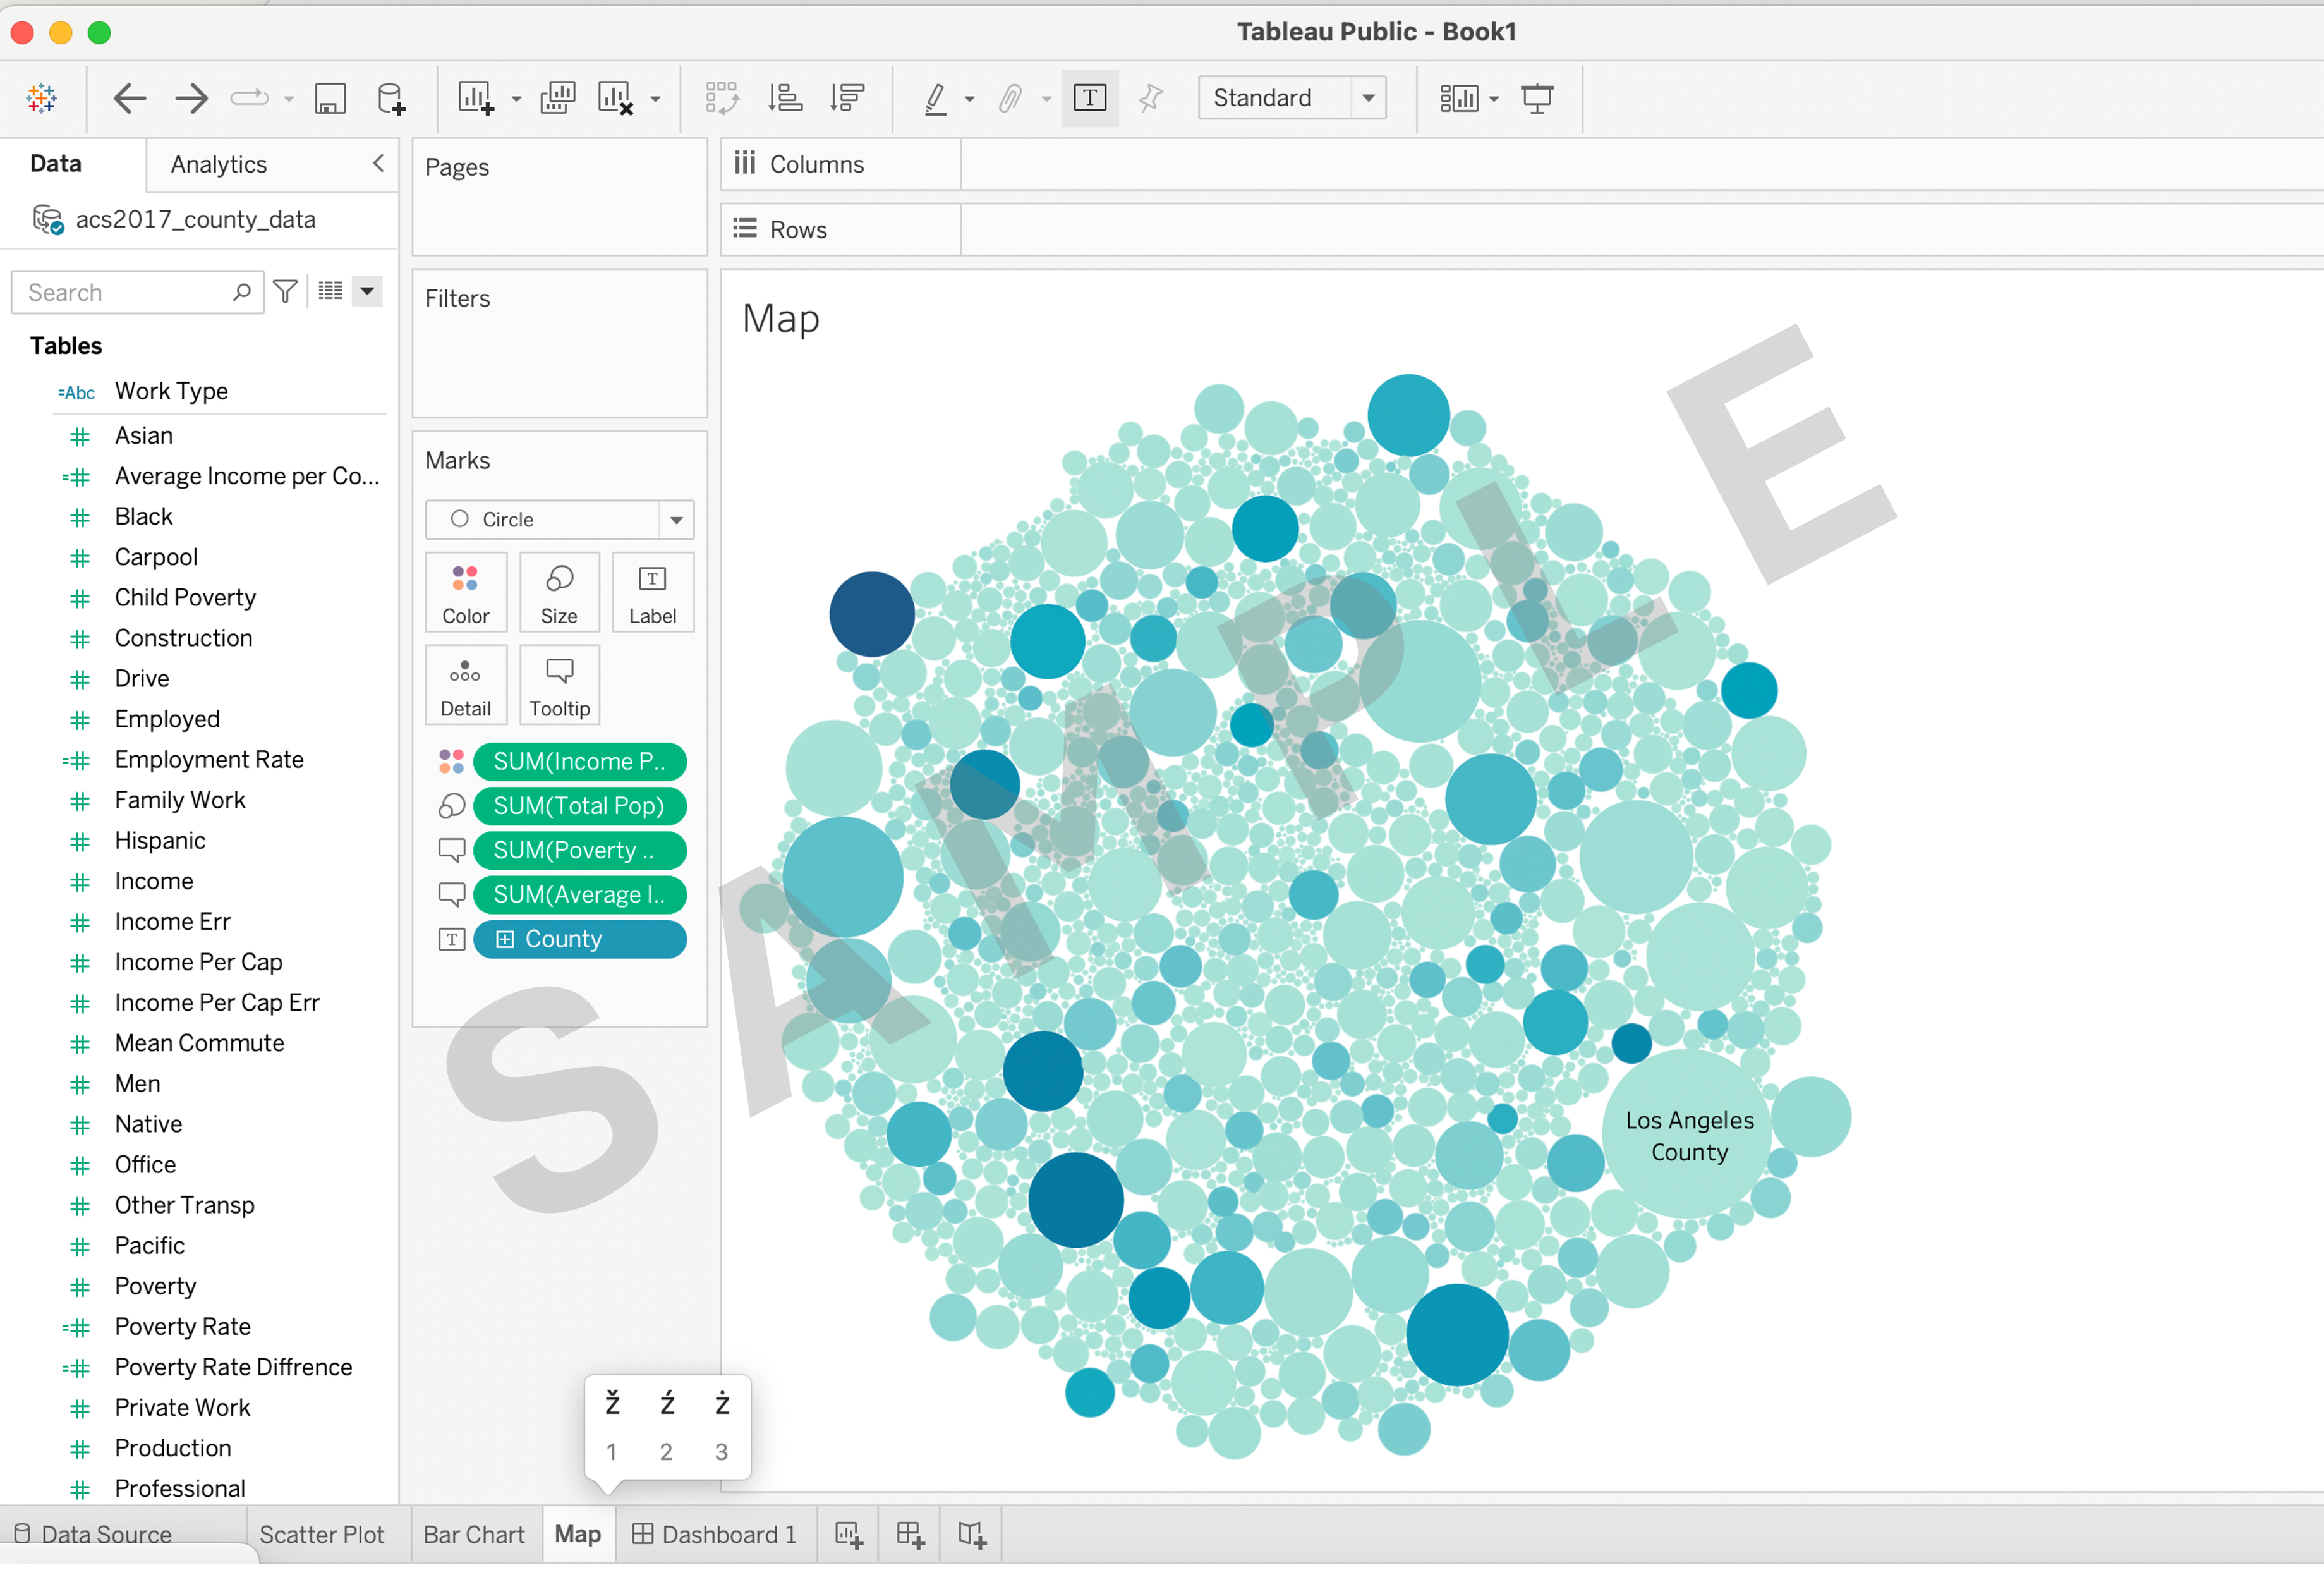2324x1594 pixels.
Task: Click the Undo back arrow icon
Action: [x=130, y=98]
